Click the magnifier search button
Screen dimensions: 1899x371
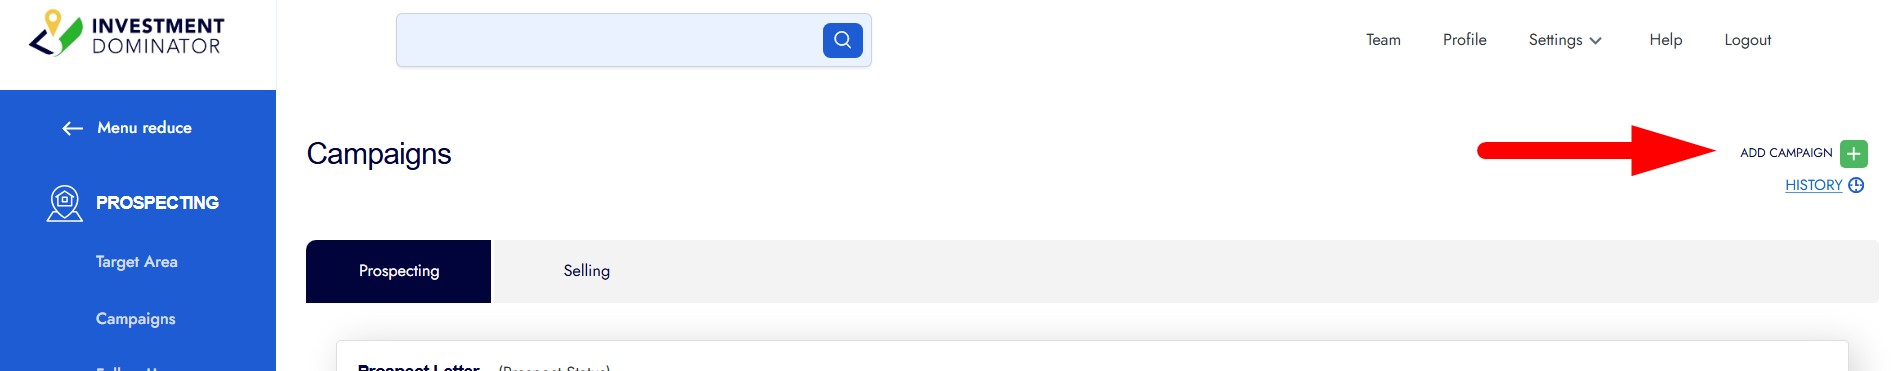tap(842, 40)
